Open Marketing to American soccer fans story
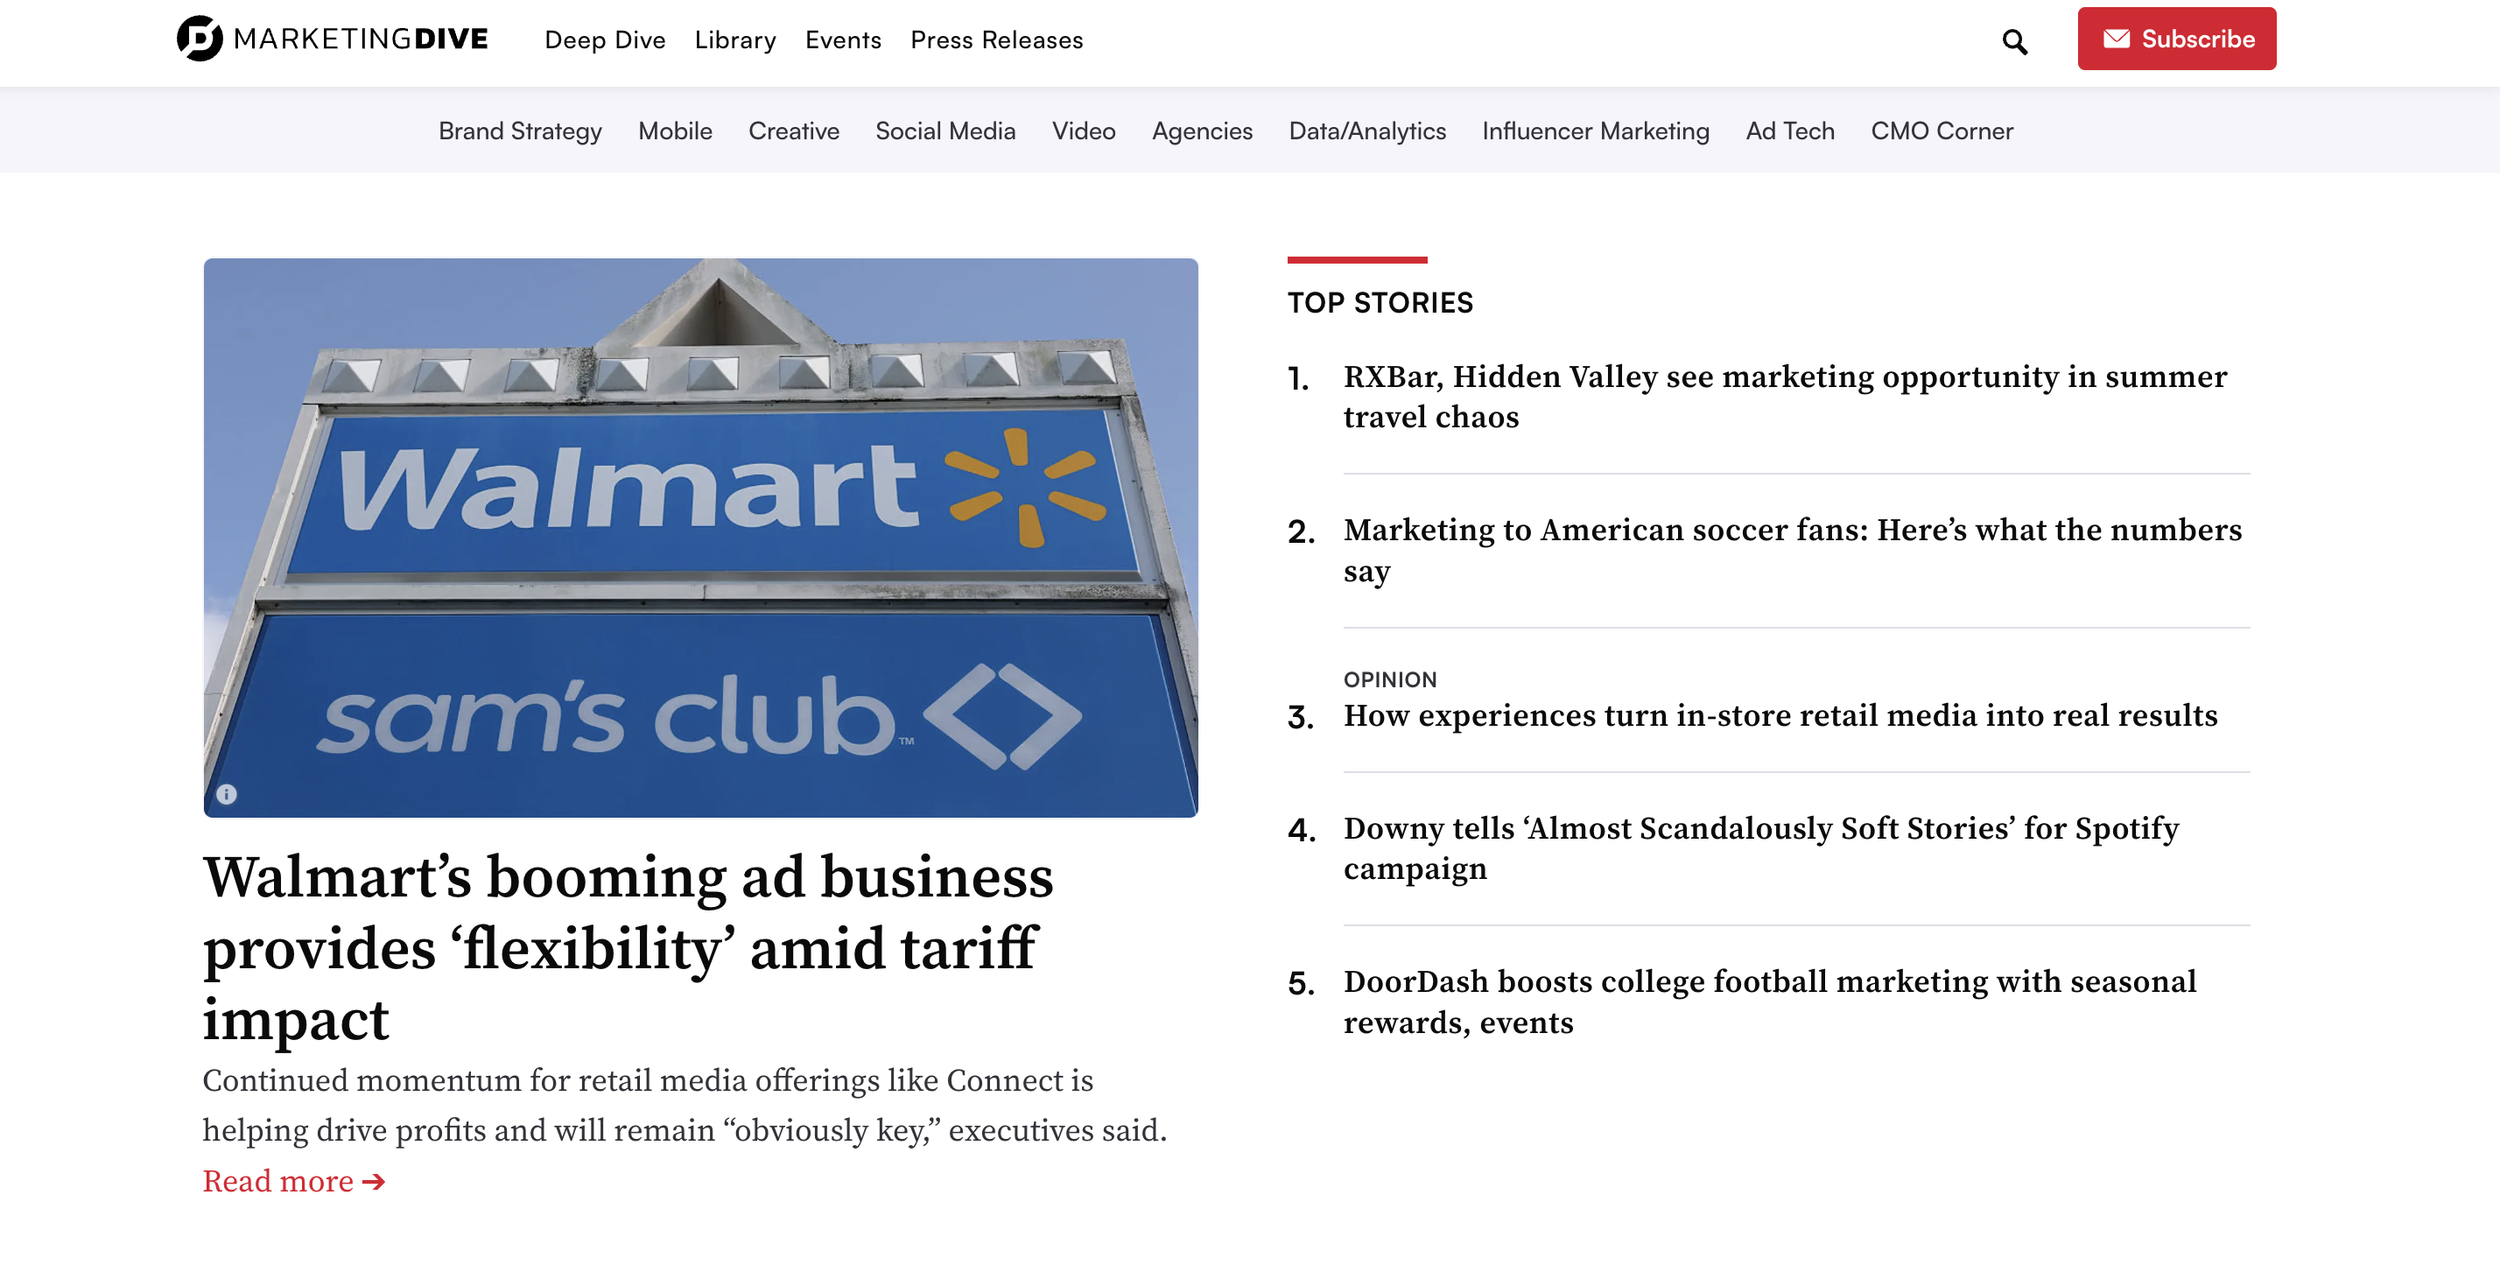The image size is (2500, 1280). click(1792, 550)
